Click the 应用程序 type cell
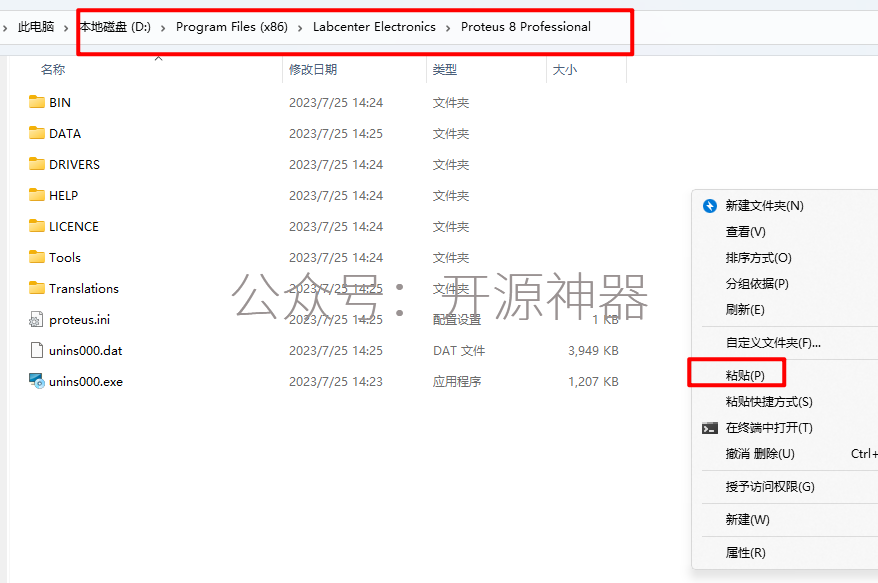 [457, 381]
